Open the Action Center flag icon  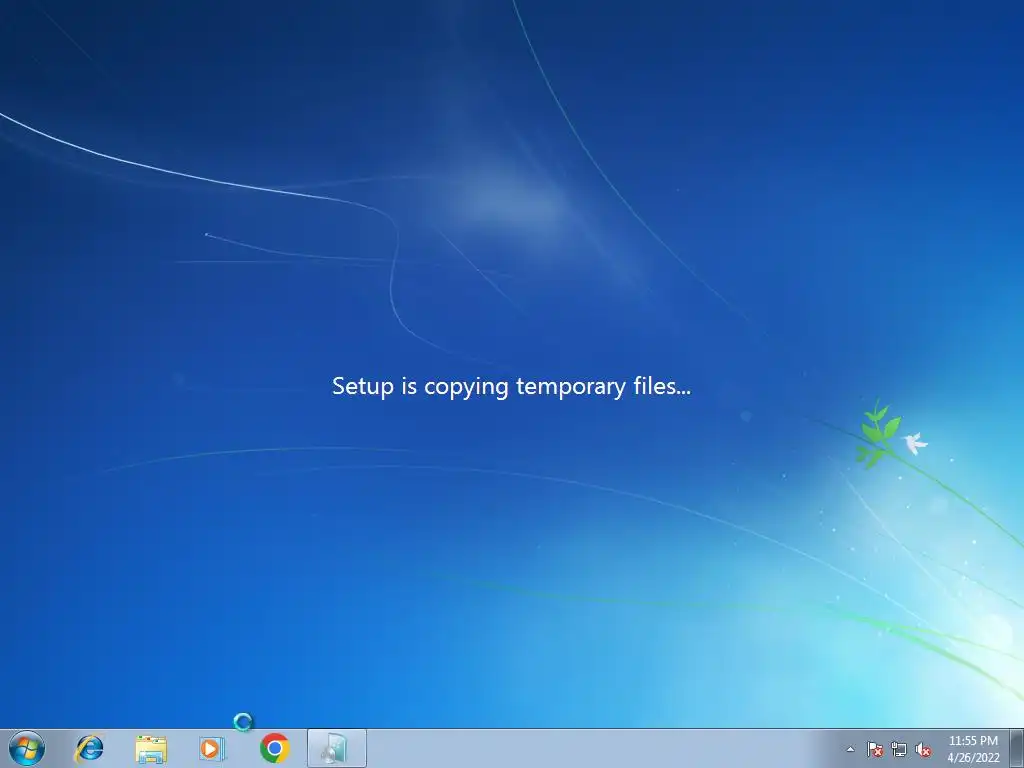coord(874,749)
